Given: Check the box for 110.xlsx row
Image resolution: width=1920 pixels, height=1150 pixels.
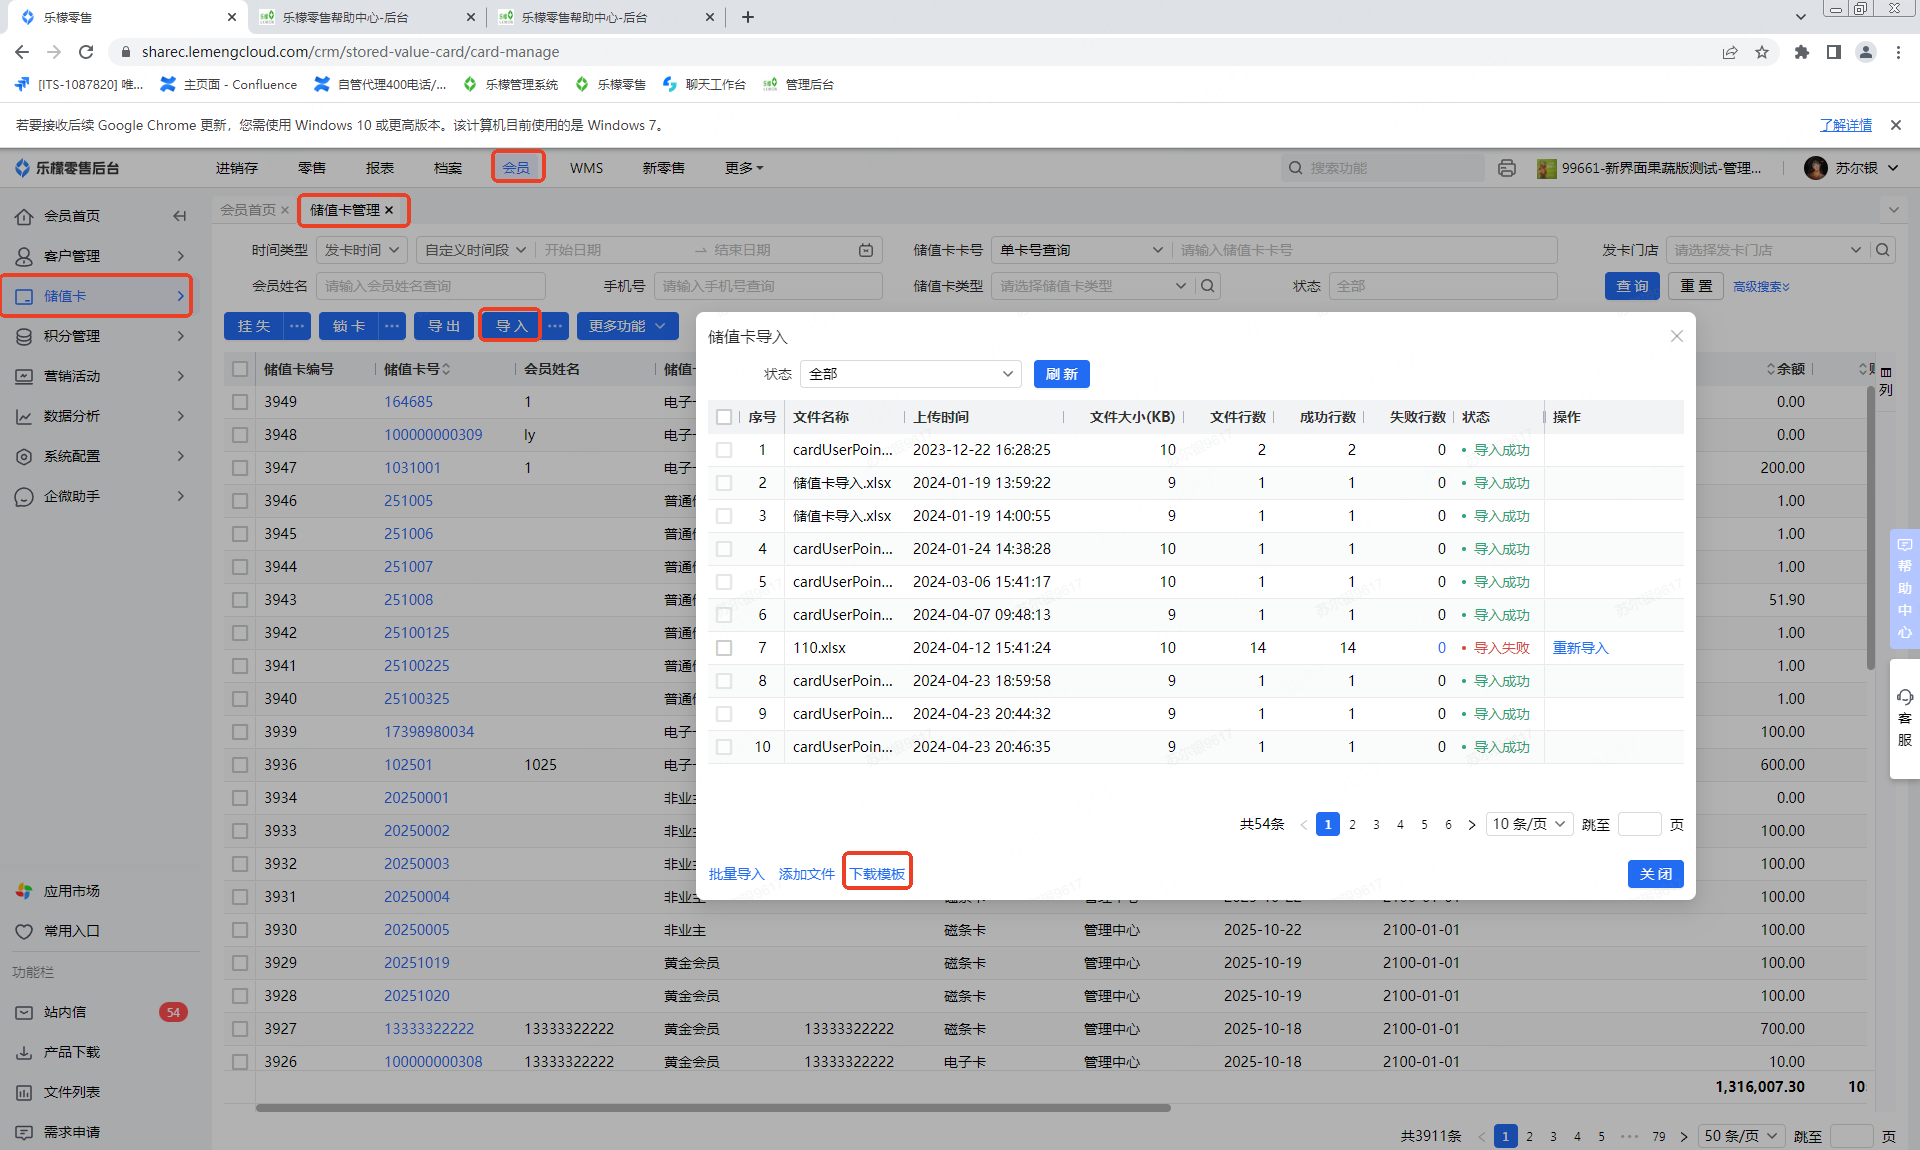Looking at the screenshot, I should click(724, 648).
